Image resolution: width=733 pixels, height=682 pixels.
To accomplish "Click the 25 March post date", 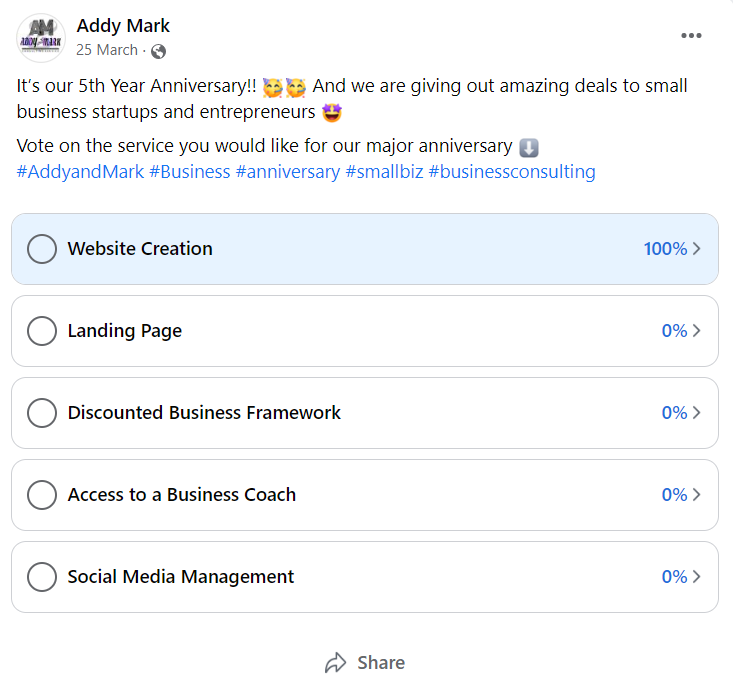I will coord(107,50).
